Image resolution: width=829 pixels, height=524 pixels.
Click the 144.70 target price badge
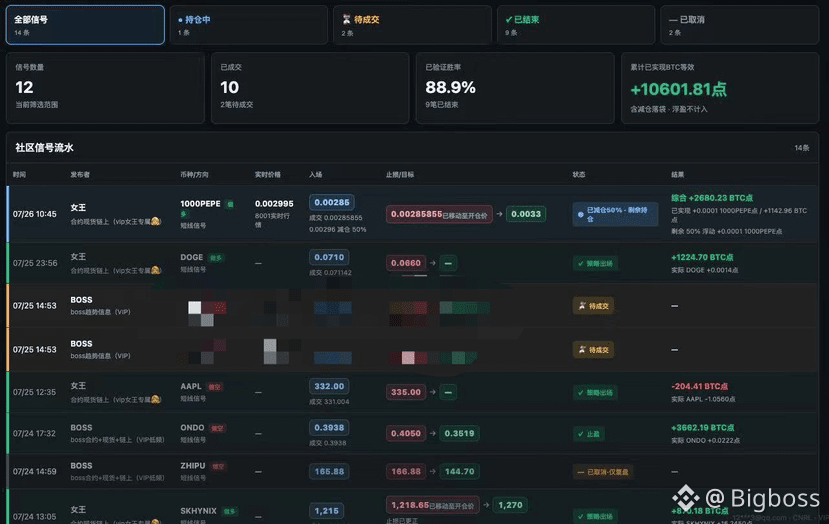pos(459,471)
